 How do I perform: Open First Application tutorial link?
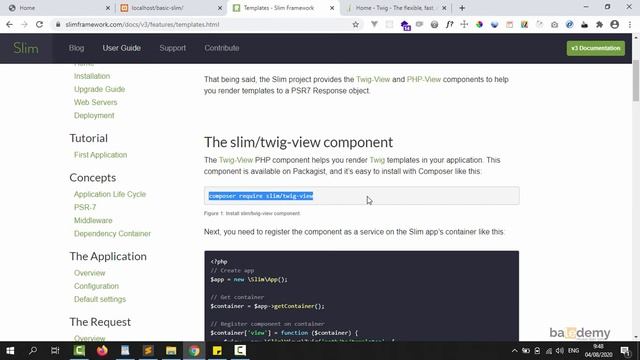pos(100,155)
